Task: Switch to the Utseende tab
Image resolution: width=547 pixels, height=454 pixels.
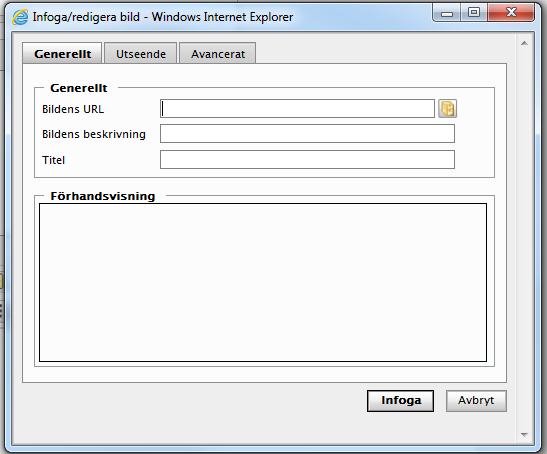Action: [141, 53]
